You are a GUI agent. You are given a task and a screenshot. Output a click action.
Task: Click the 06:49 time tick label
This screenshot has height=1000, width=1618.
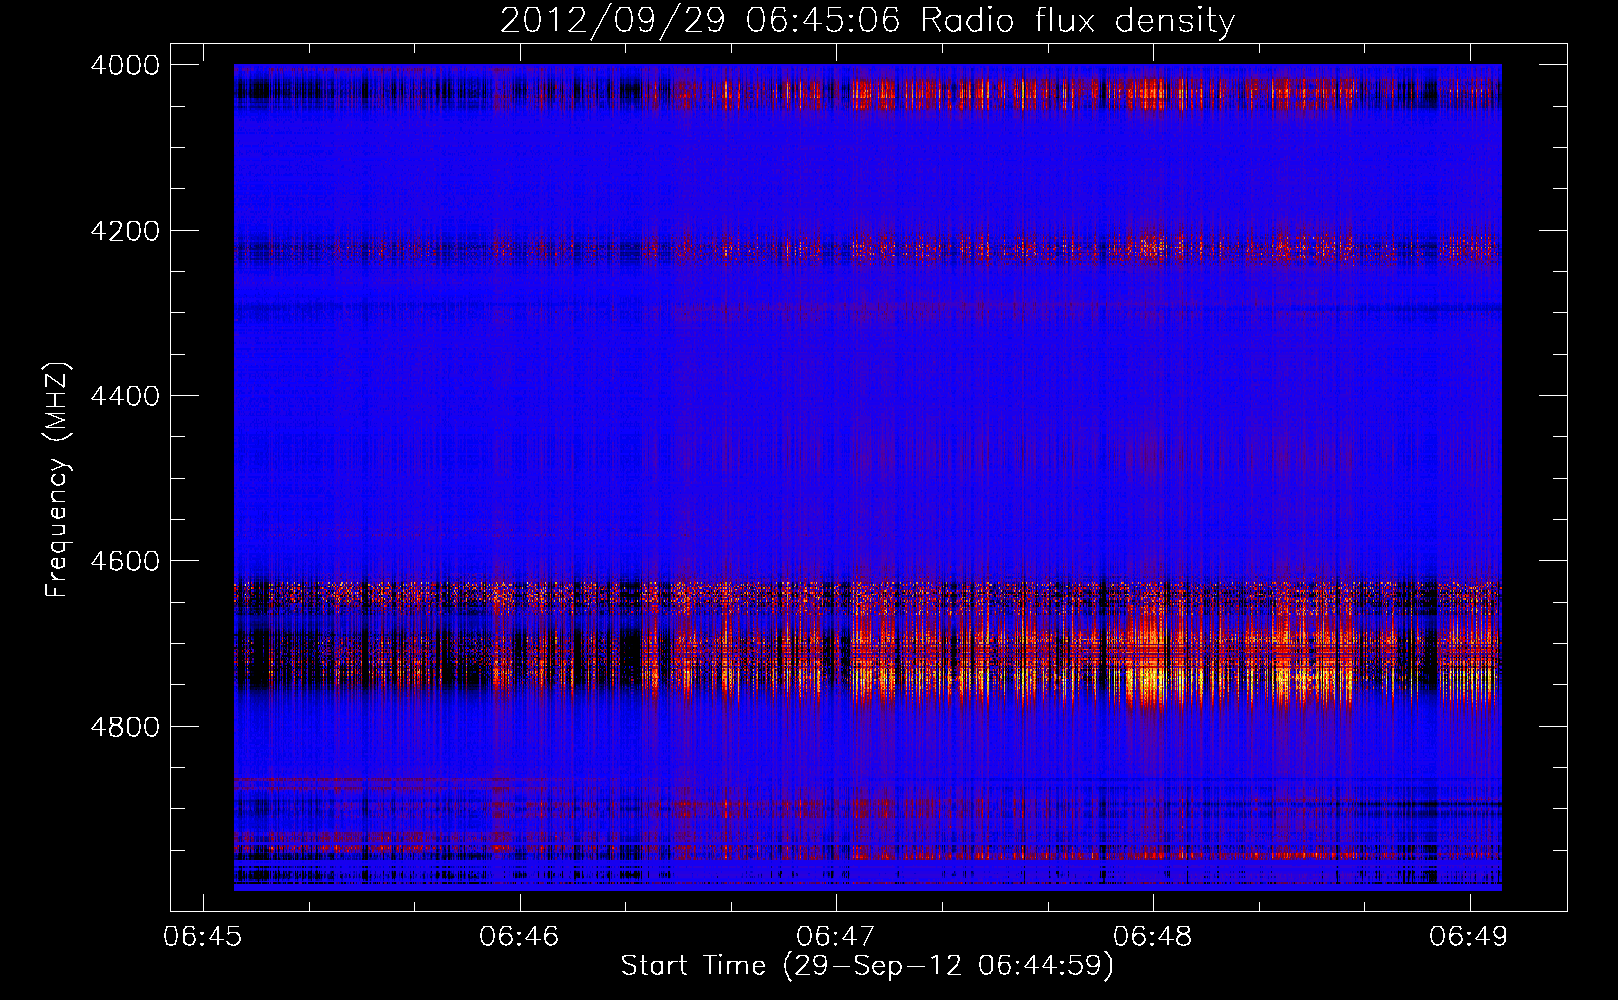[1469, 936]
